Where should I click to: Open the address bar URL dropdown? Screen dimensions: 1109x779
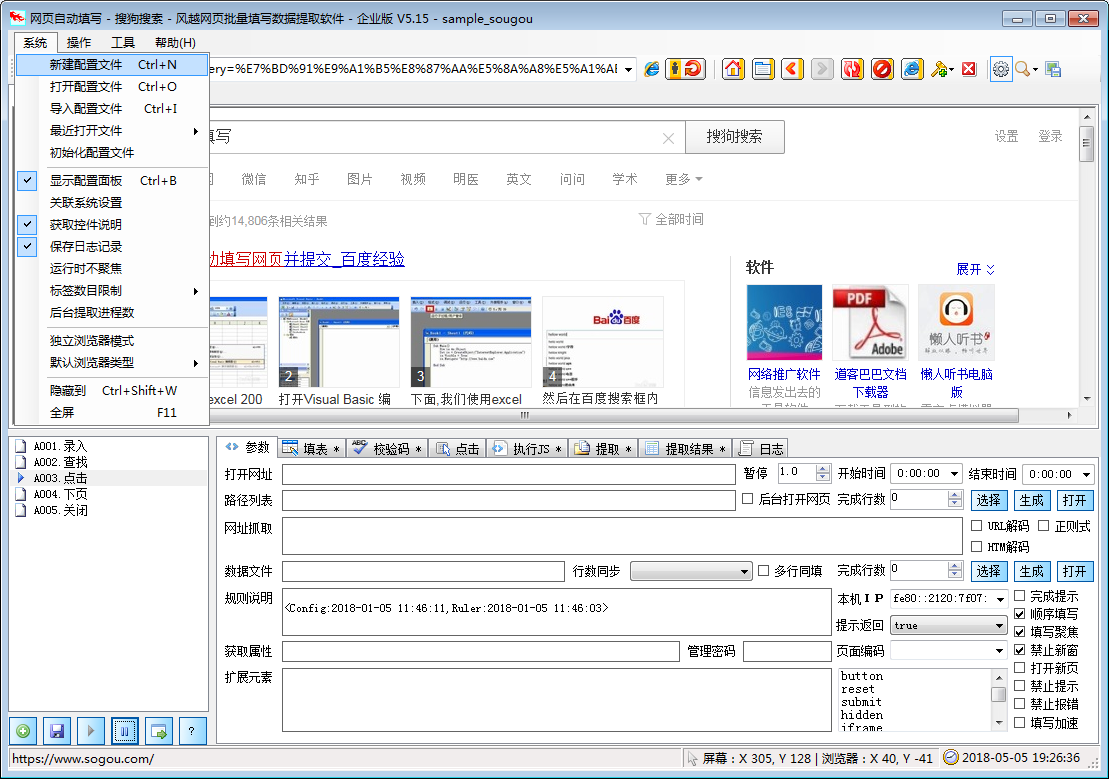[x=628, y=69]
